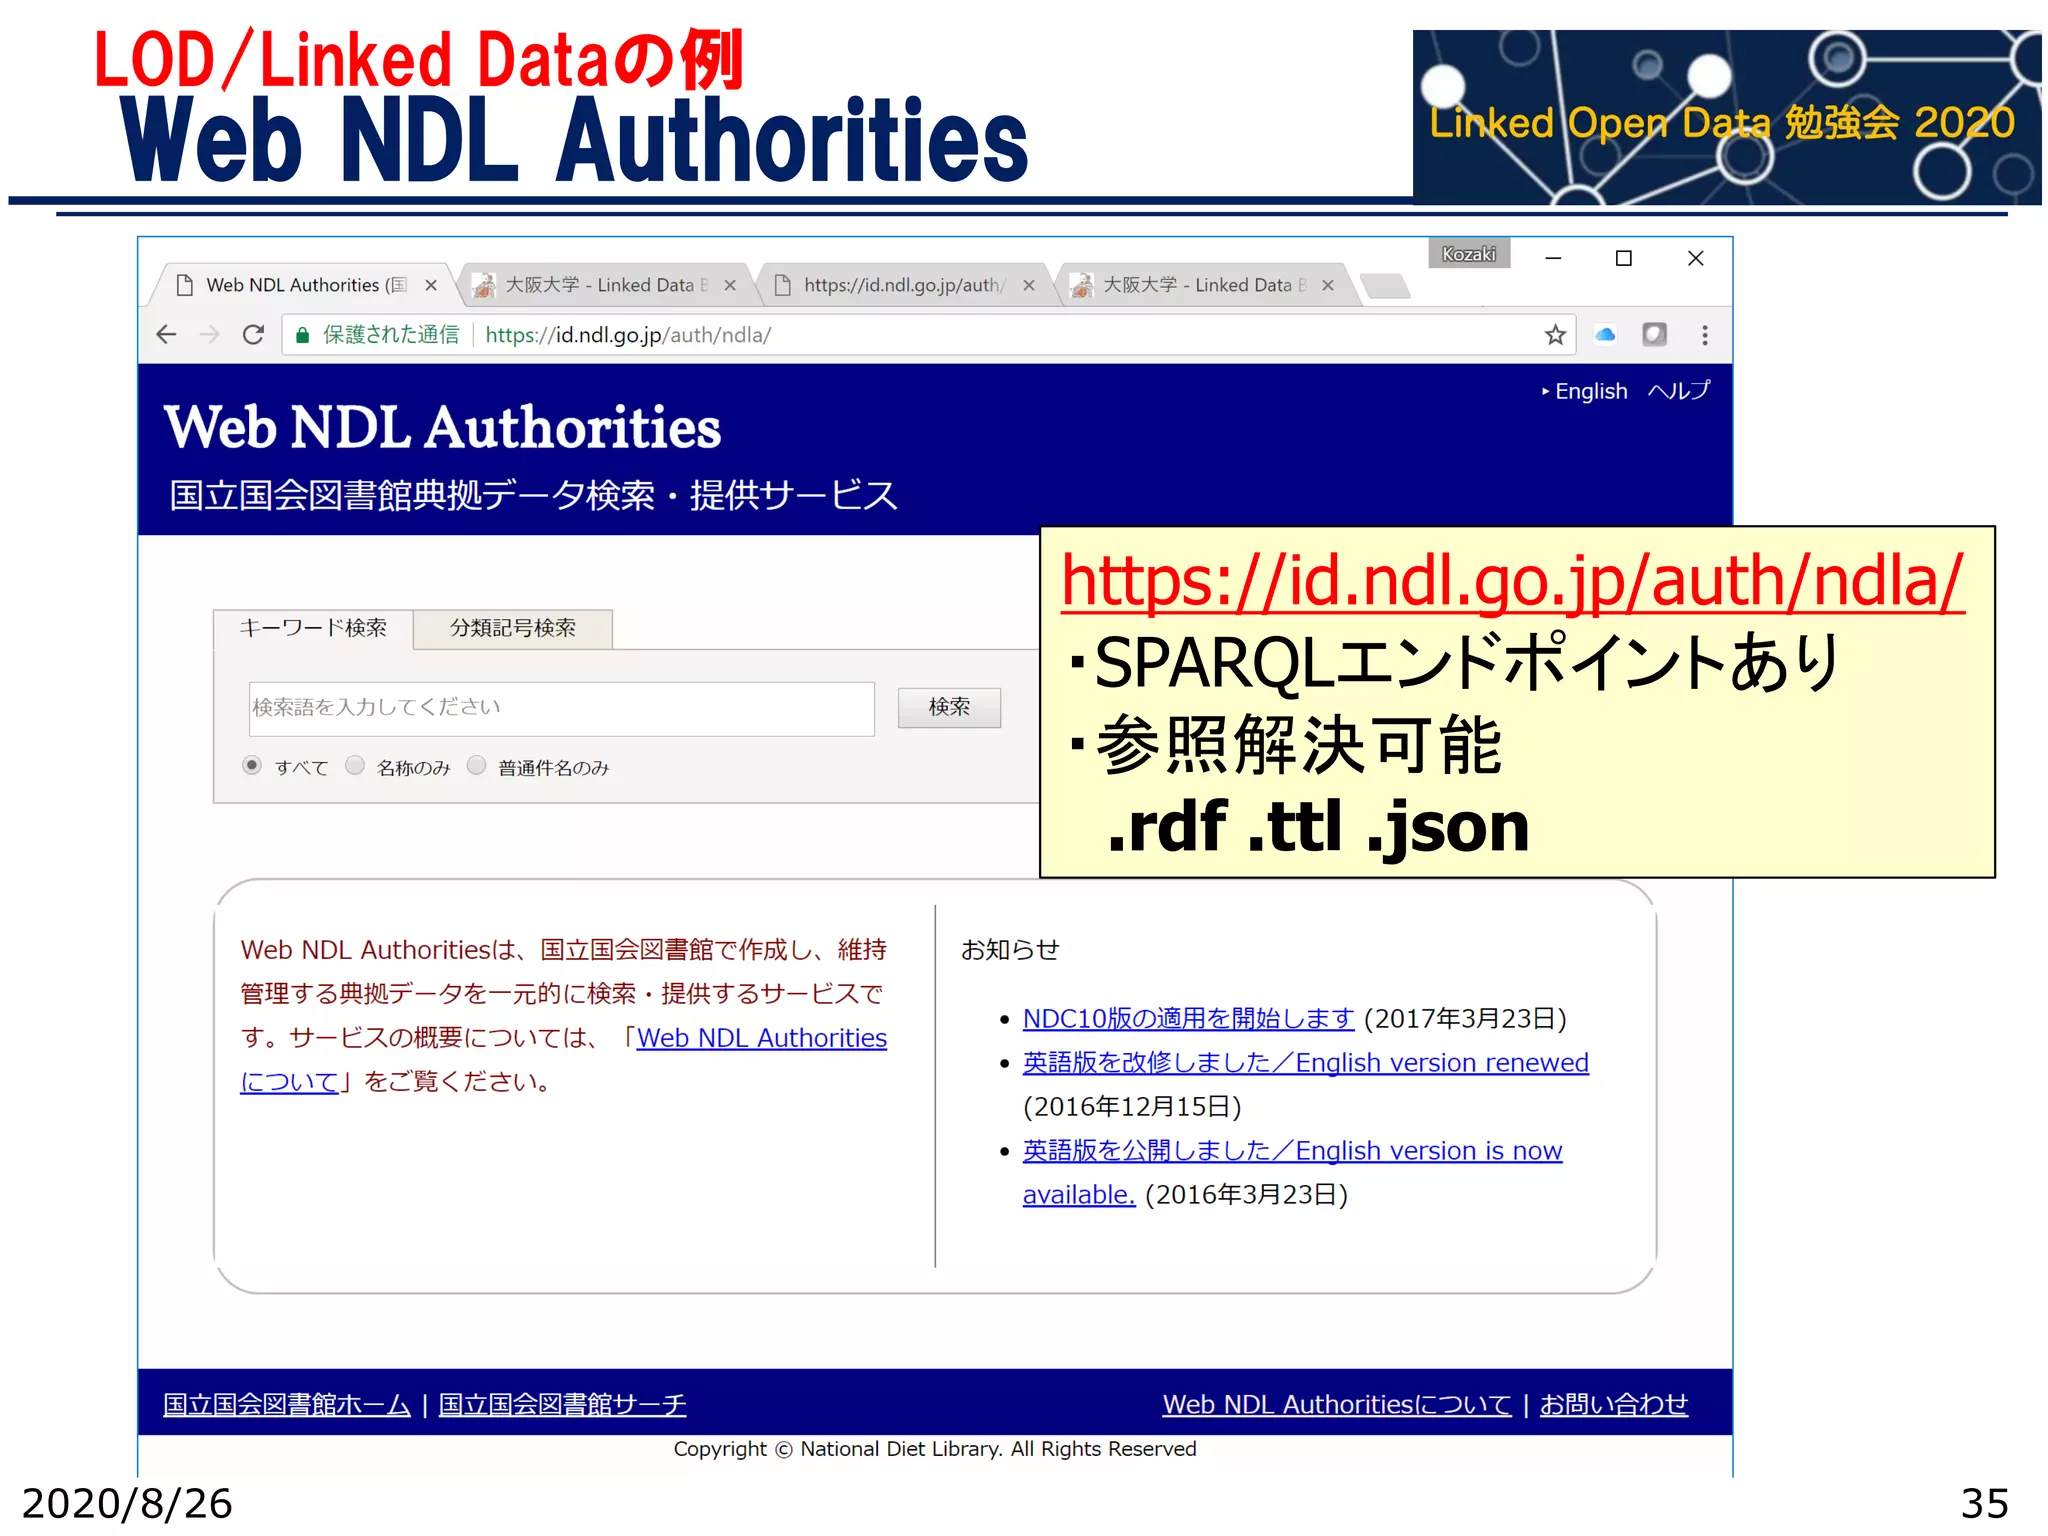The height and width of the screenshot is (1536, 2048).
Task: Open 国立国会図書館ホーム footer link
Action: [287, 1404]
